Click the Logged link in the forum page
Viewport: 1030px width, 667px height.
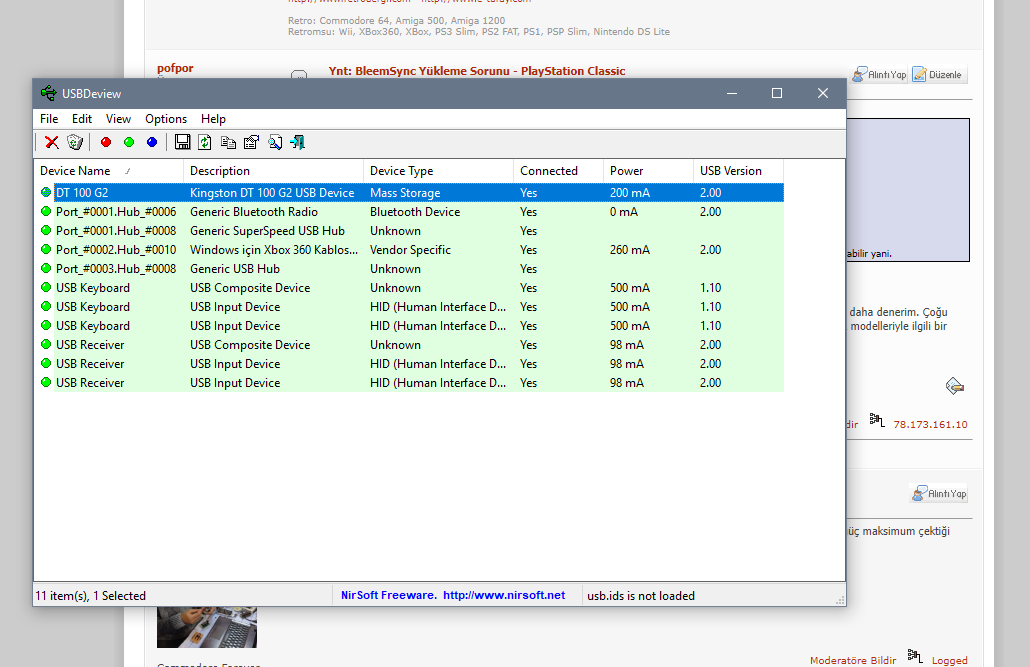coord(949,660)
